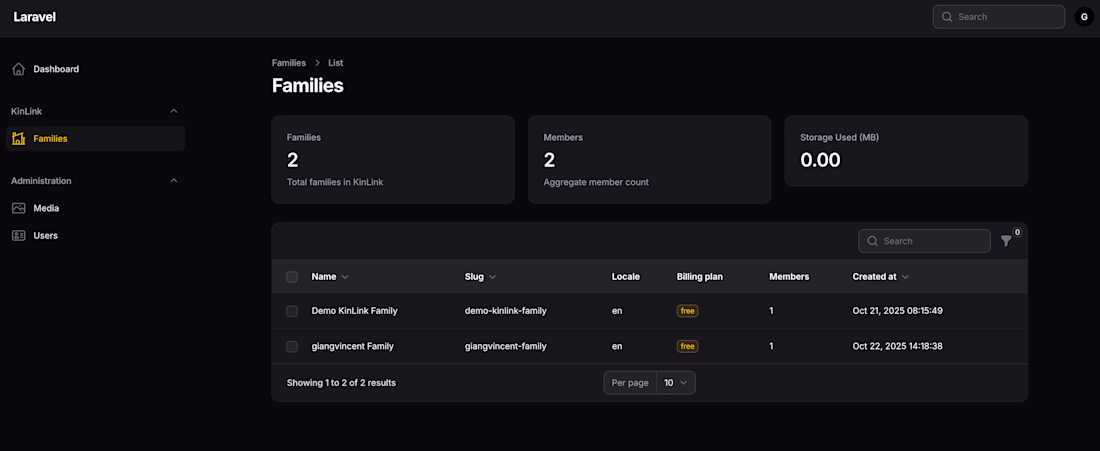
Task: Collapse the Administration navigation group
Action: tap(173, 181)
